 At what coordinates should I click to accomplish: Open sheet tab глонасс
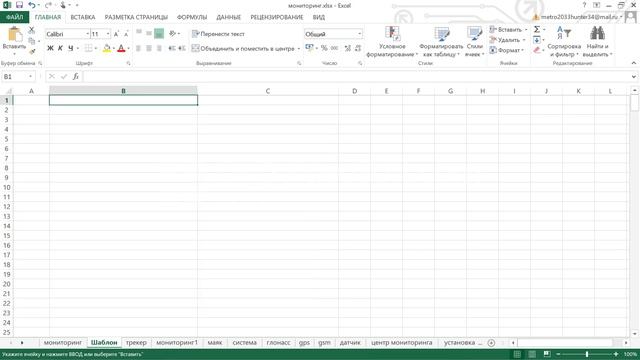278,343
